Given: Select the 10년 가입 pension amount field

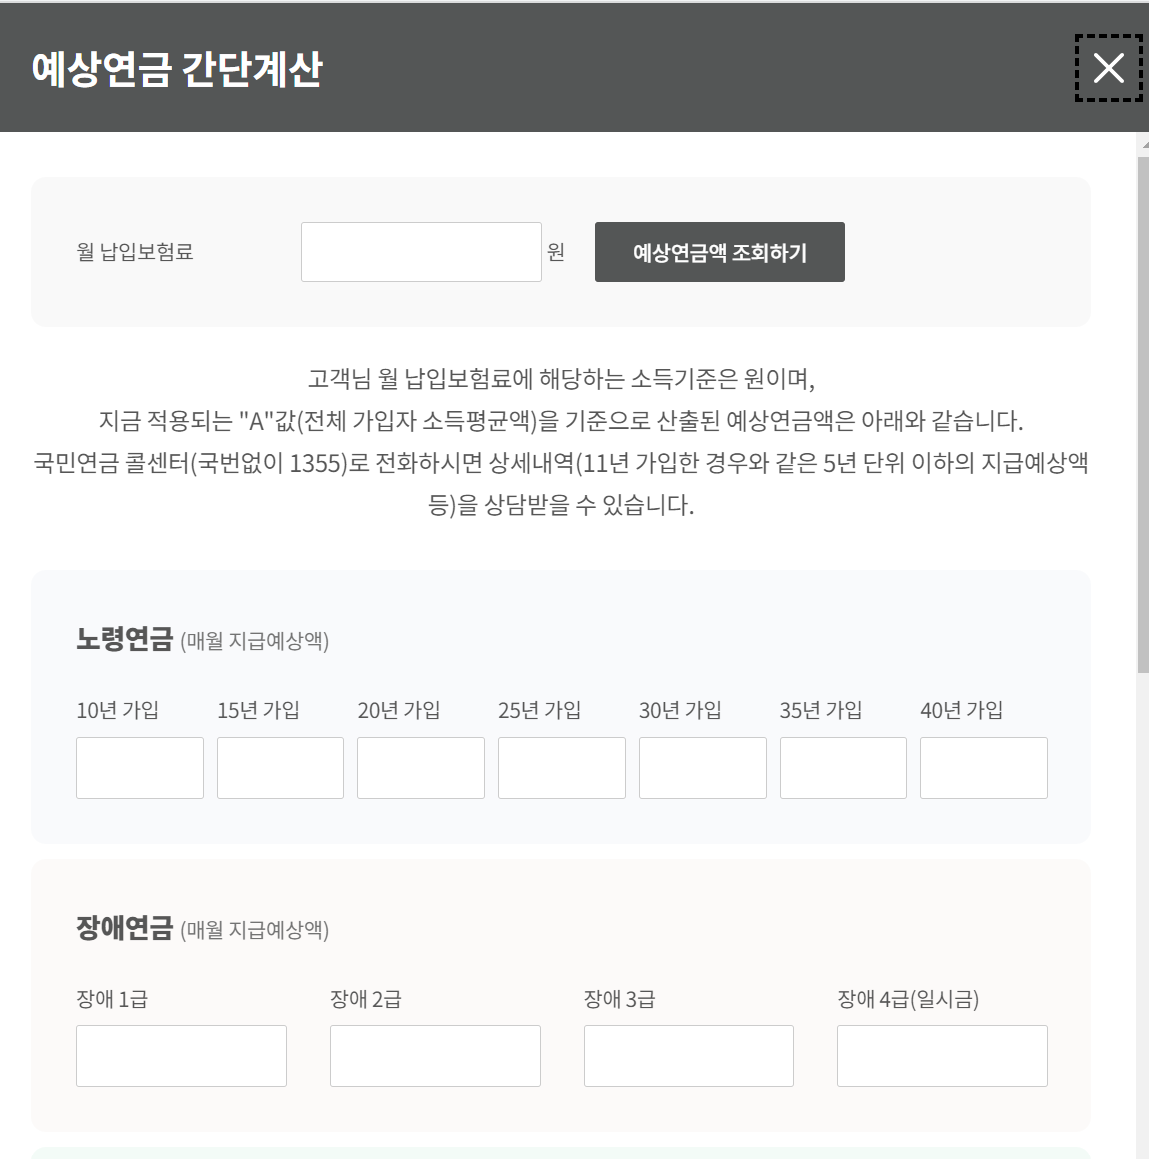Looking at the screenshot, I should coord(140,768).
